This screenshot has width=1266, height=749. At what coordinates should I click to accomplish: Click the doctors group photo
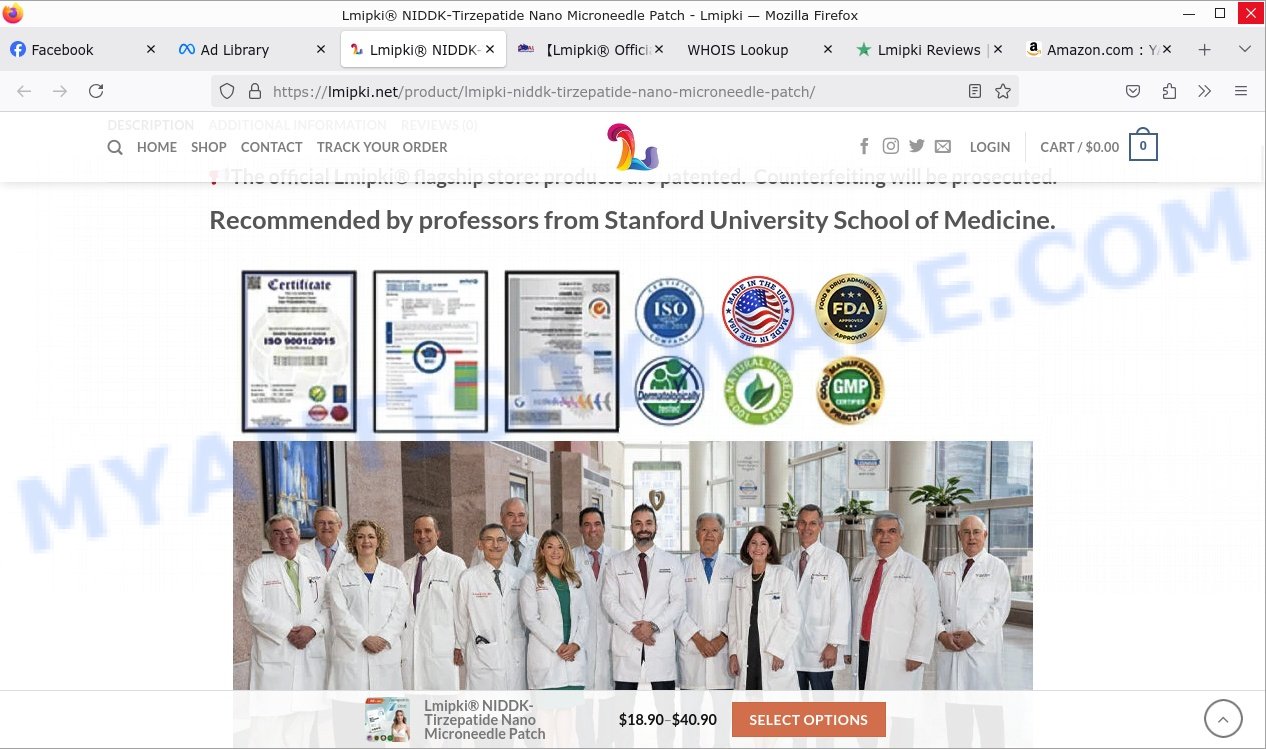(x=633, y=566)
